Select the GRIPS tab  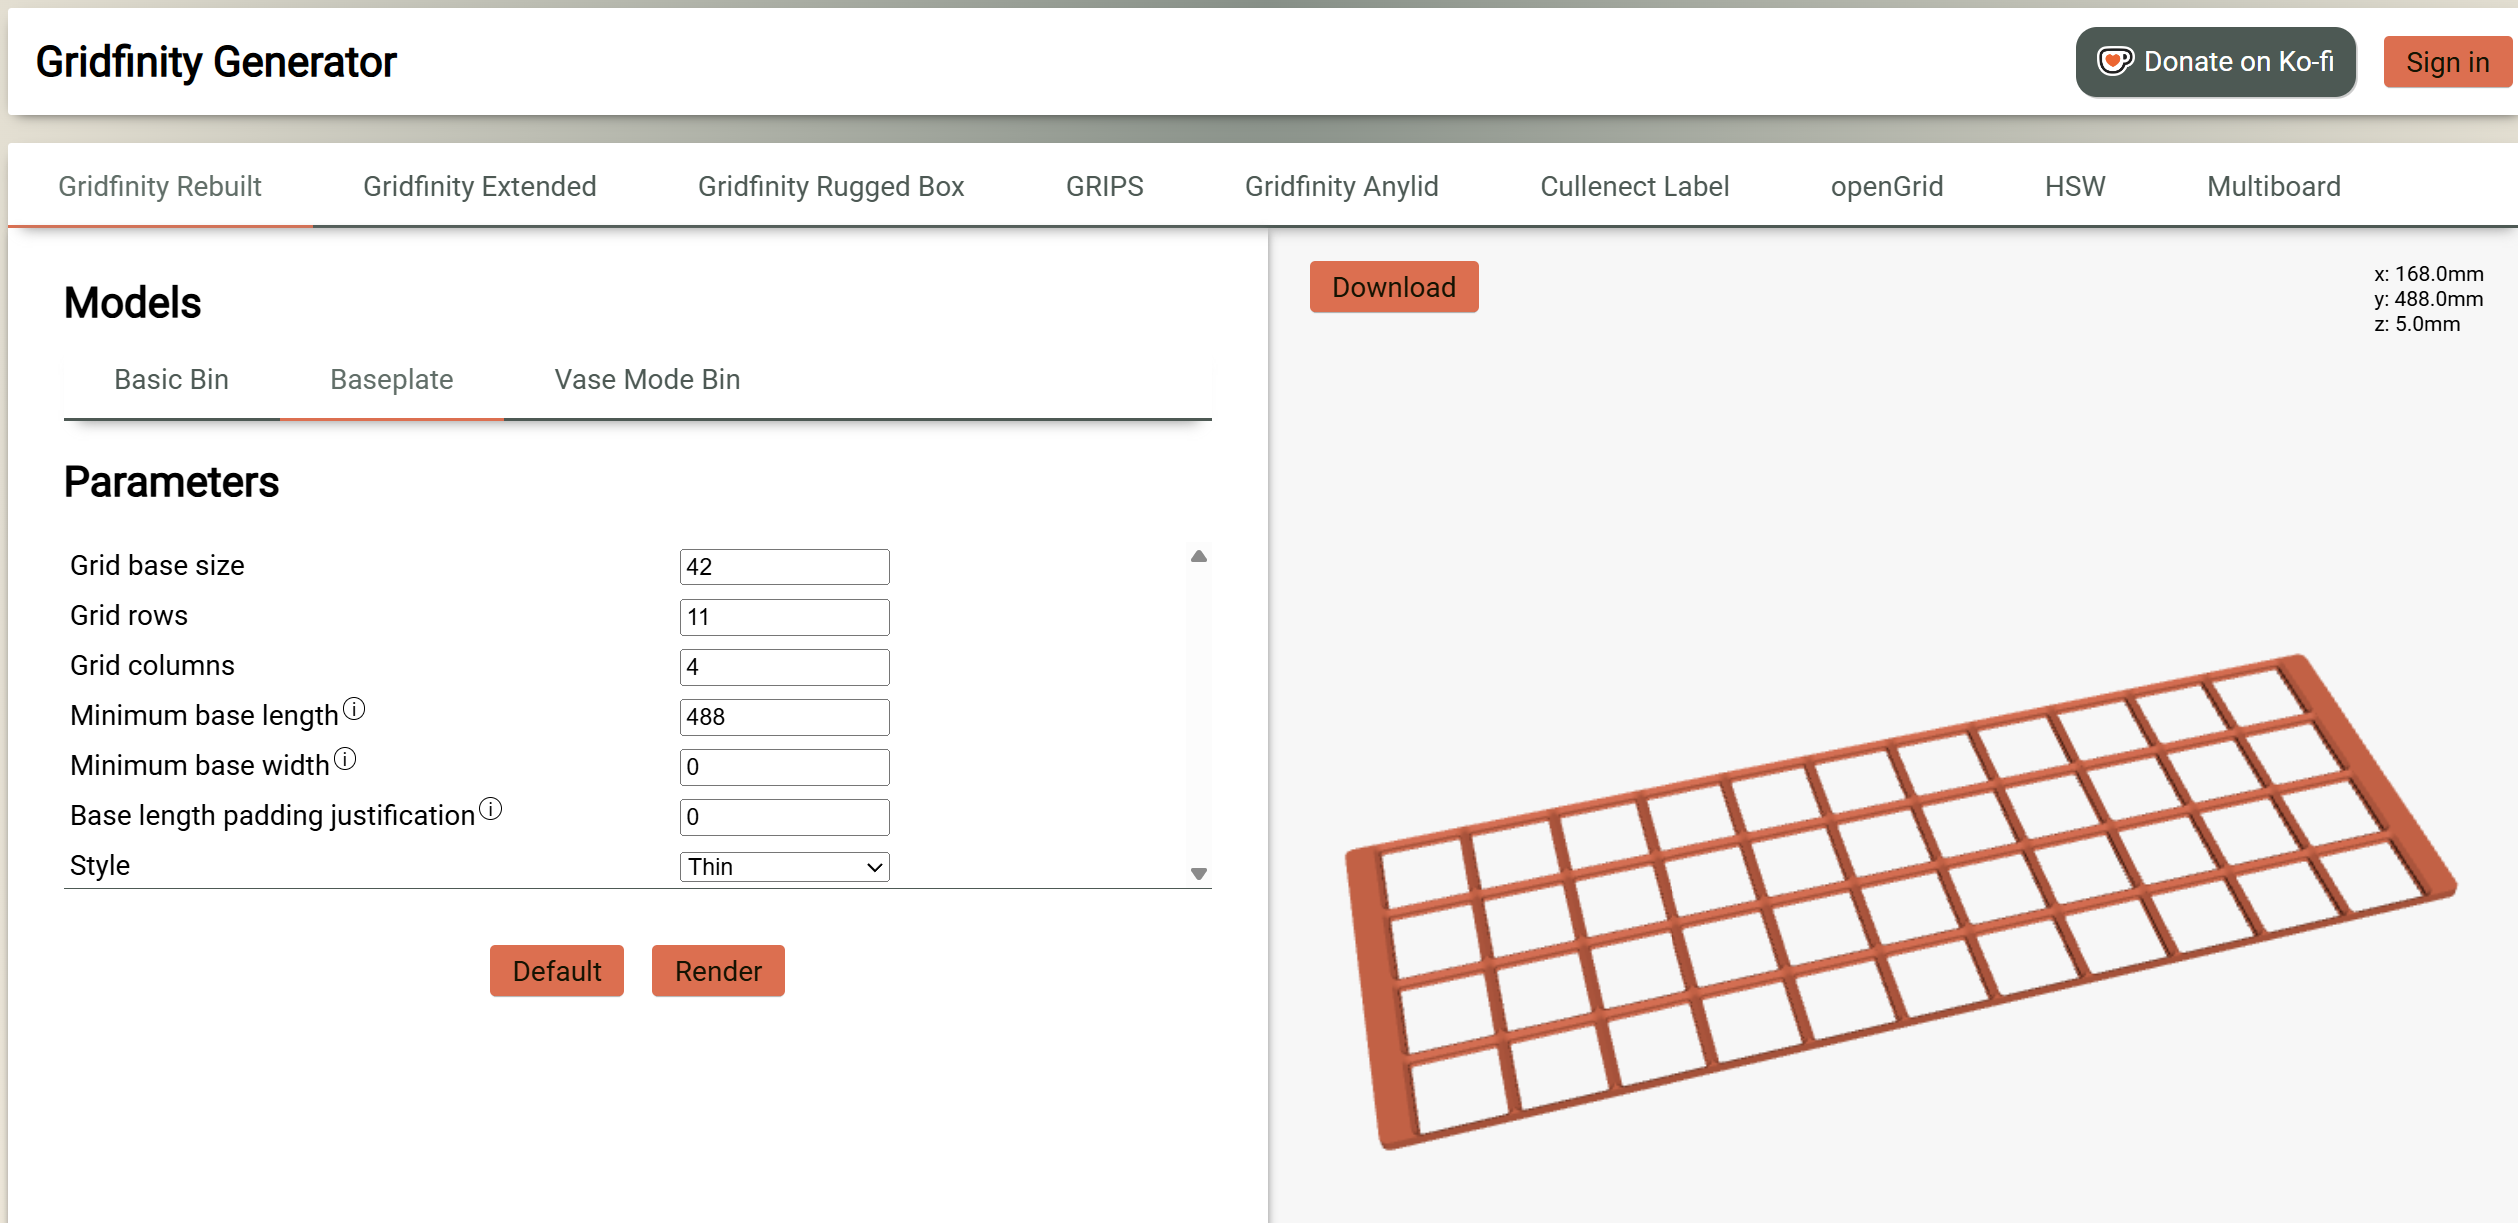click(x=1105, y=186)
